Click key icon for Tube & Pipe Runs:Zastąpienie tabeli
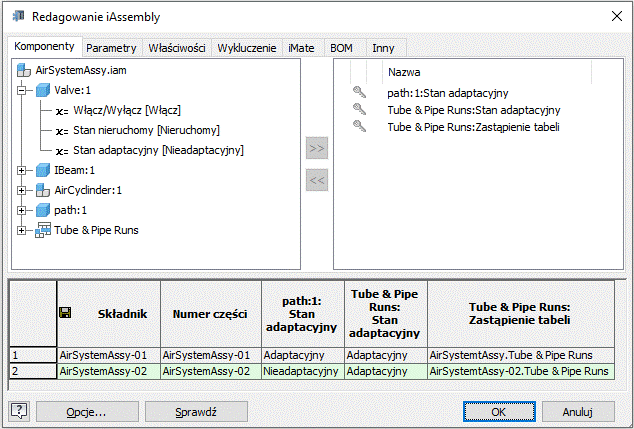 coord(359,127)
